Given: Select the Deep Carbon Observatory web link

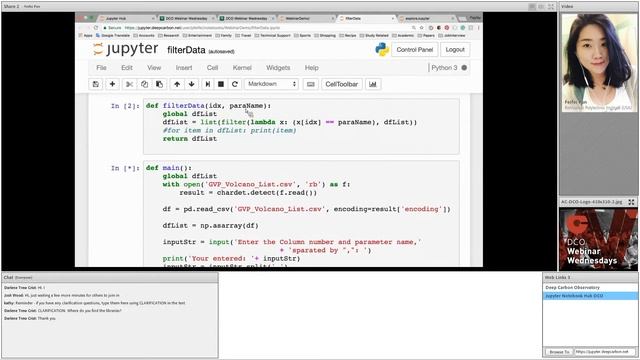Looking at the screenshot, I should (590, 288).
